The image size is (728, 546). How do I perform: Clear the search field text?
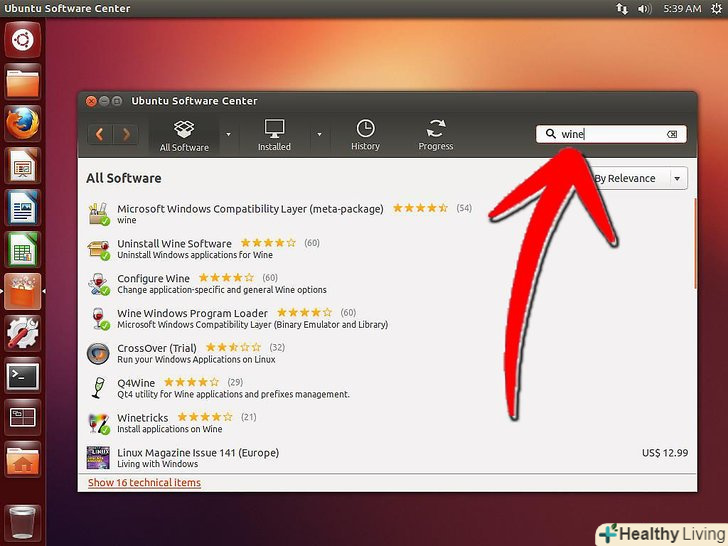(672, 134)
